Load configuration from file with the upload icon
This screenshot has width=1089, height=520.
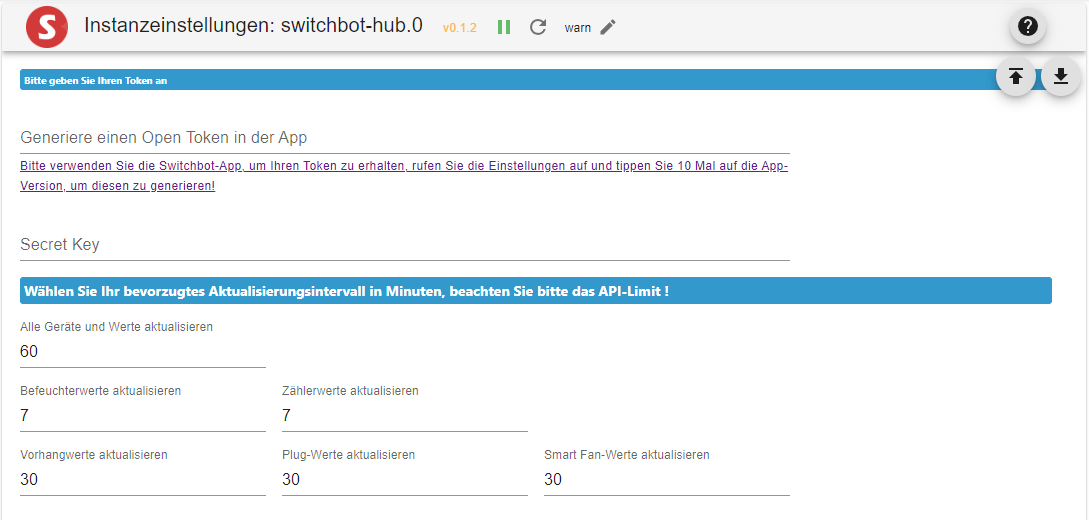point(1016,76)
